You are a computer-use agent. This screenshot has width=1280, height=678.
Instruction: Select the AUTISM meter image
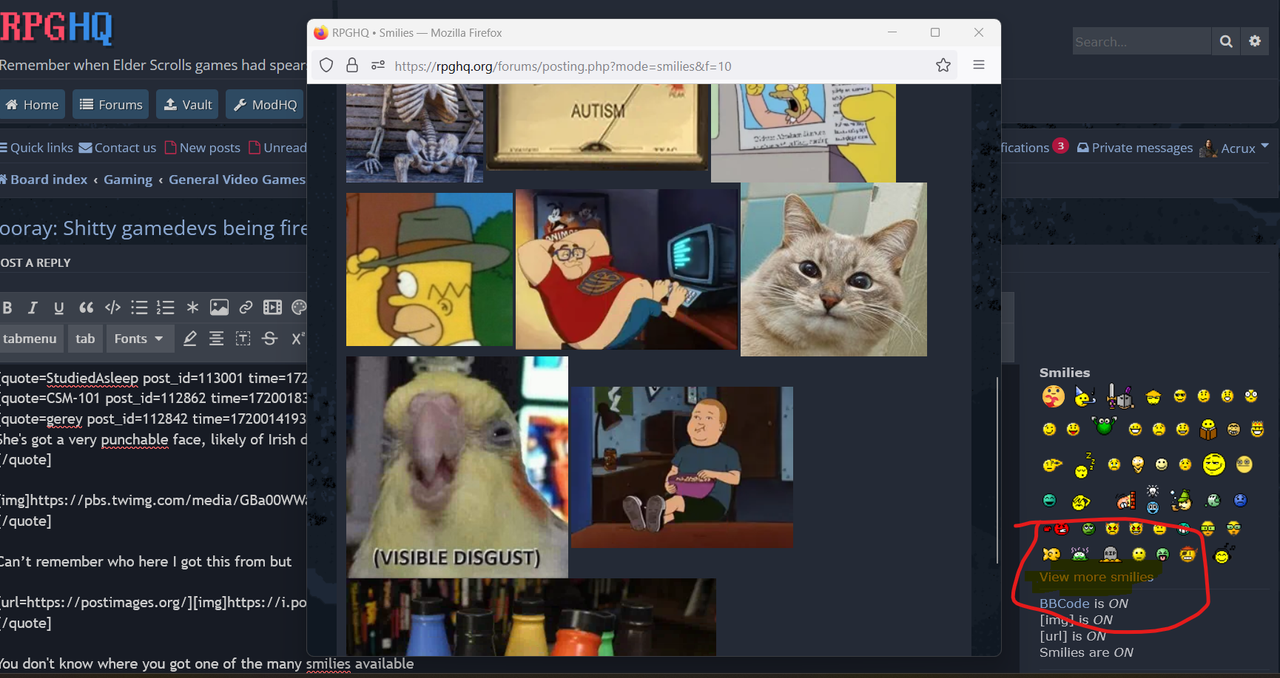[x=597, y=127]
